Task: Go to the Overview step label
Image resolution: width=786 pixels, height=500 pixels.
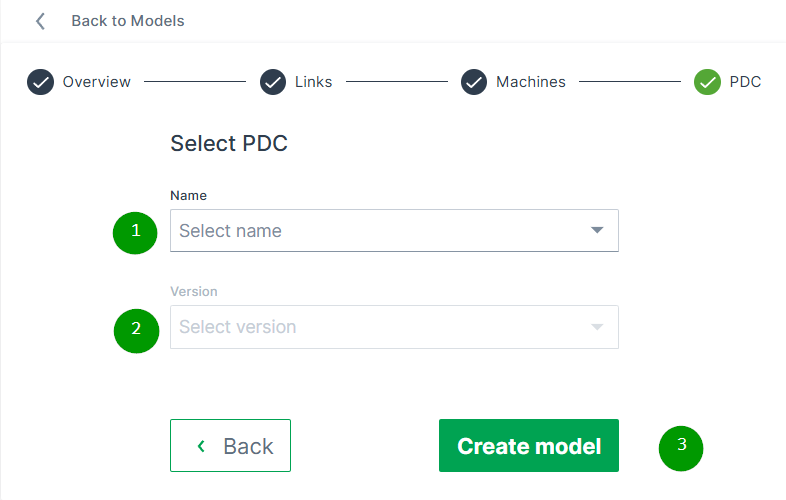Action: pyautogui.click(x=97, y=82)
